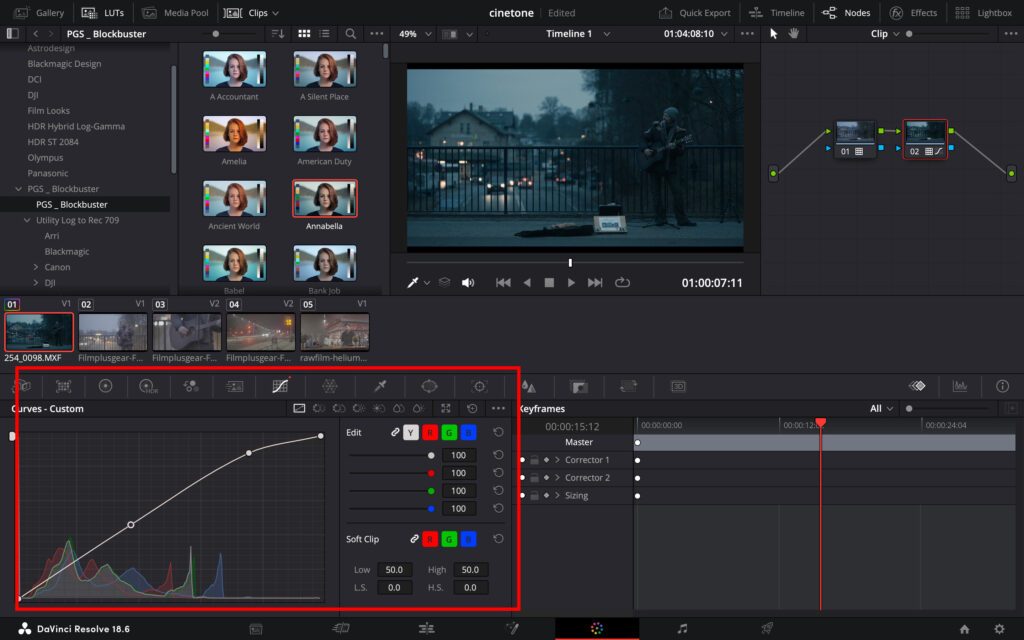Reset the curves Edit channels
Image resolution: width=1024 pixels, height=640 pixels.
point(498,433)
